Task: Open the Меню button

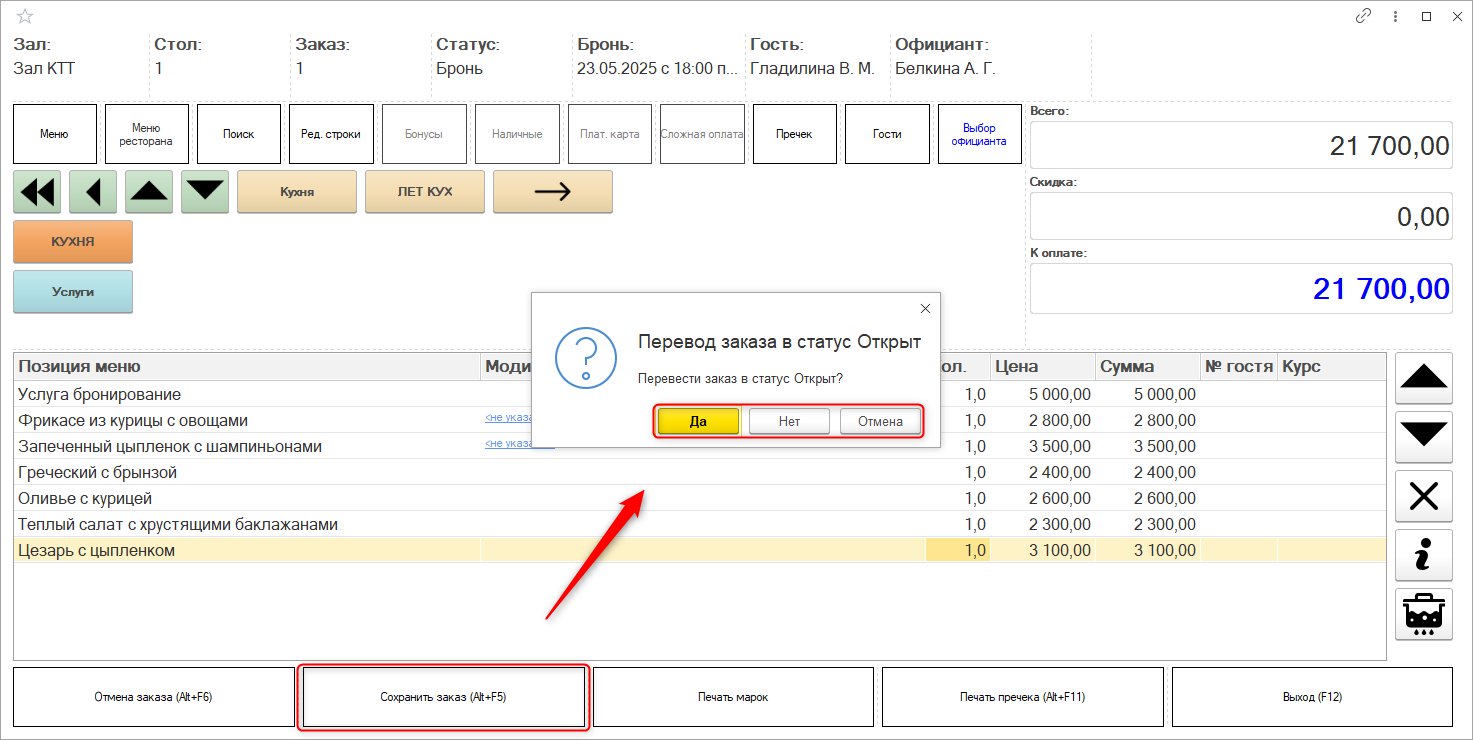Action: click(55, 134)
